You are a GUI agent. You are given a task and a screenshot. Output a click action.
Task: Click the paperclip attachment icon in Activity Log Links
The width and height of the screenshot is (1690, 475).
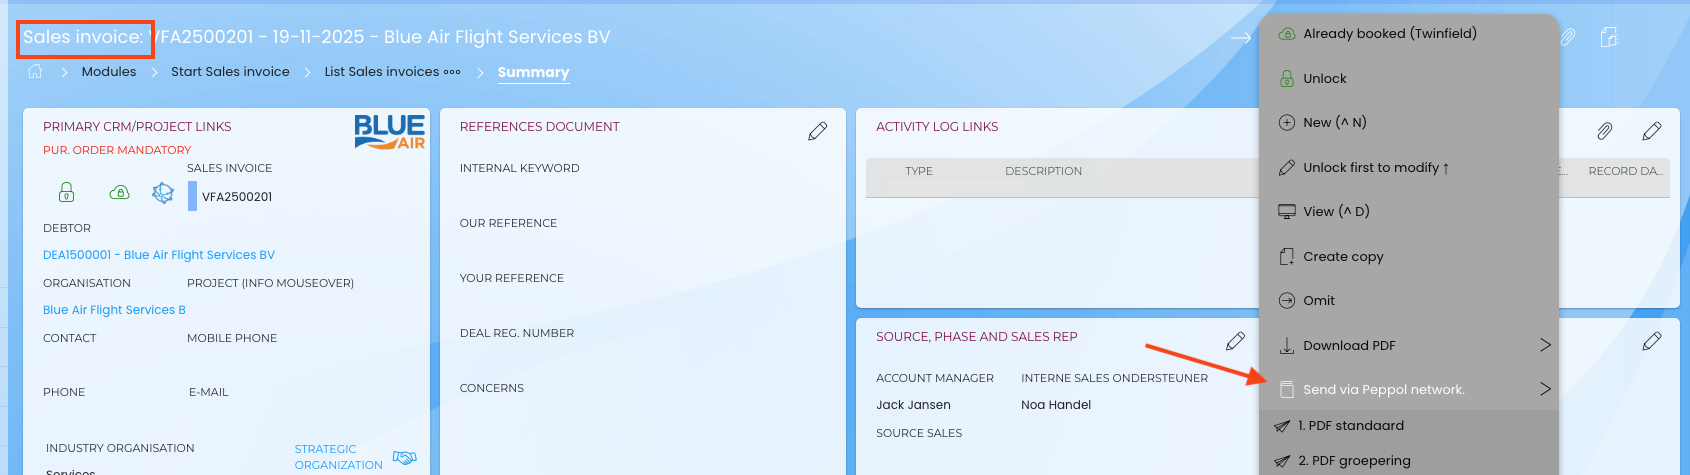(1604, 131)
